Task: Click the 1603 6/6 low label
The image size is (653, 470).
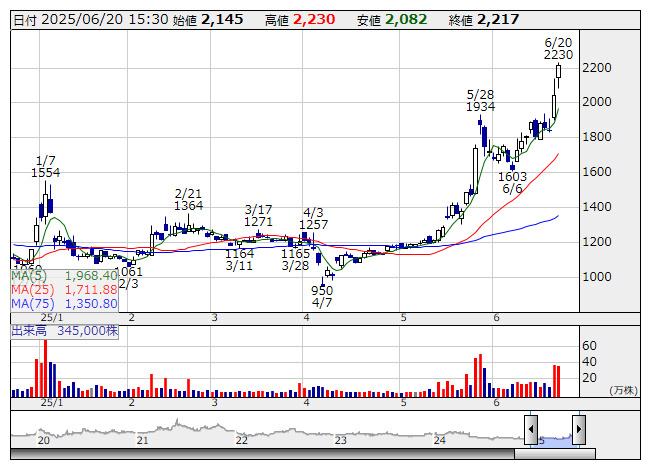Action: (512, 182)
